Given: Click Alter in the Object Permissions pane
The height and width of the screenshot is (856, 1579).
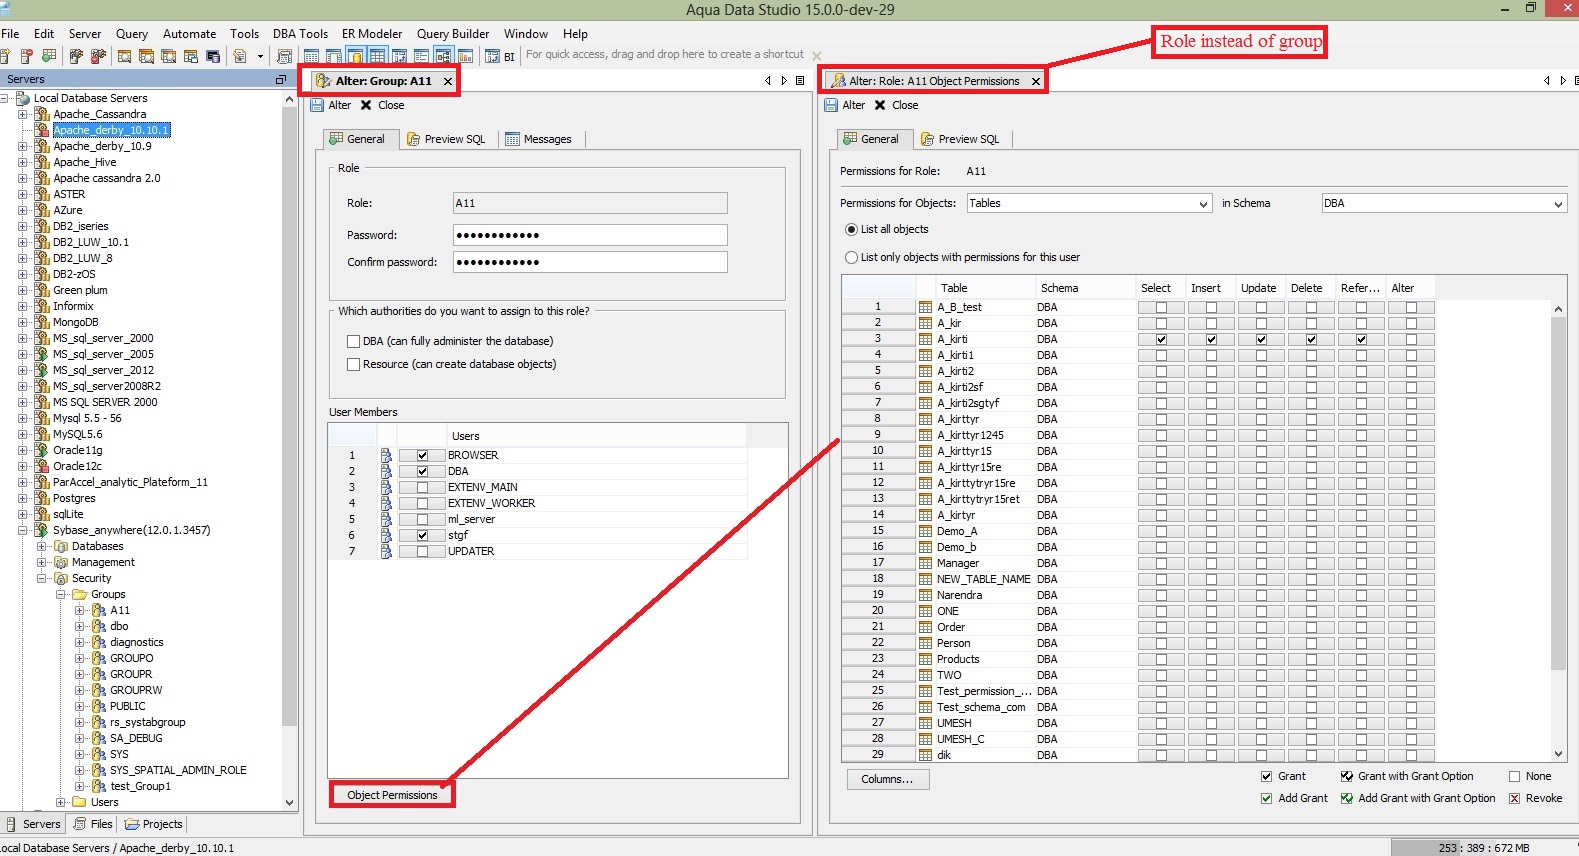Looking at the screenshot, I should (845, 105).
